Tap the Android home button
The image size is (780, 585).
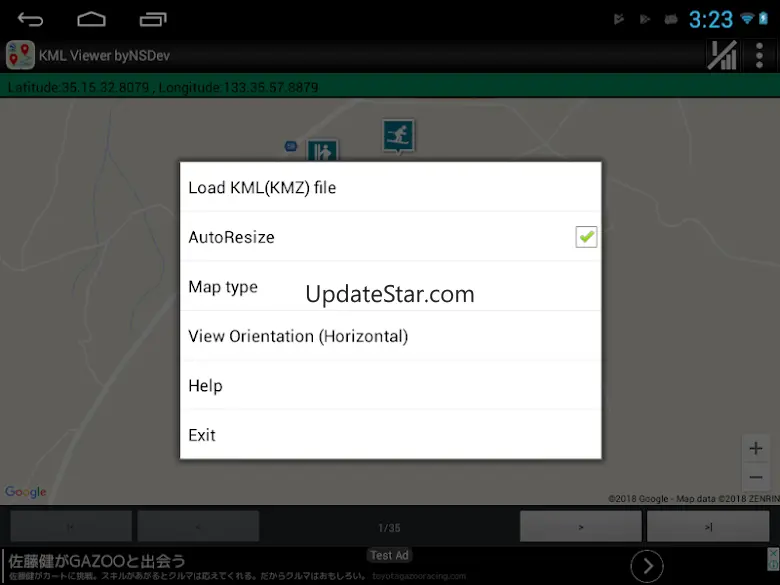pos(92,19)
